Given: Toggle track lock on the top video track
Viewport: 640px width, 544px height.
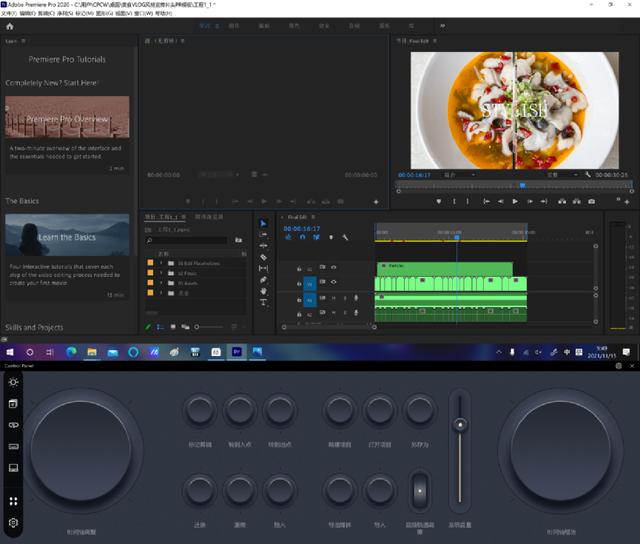Looking at the screenshot, I should (299, 268).
